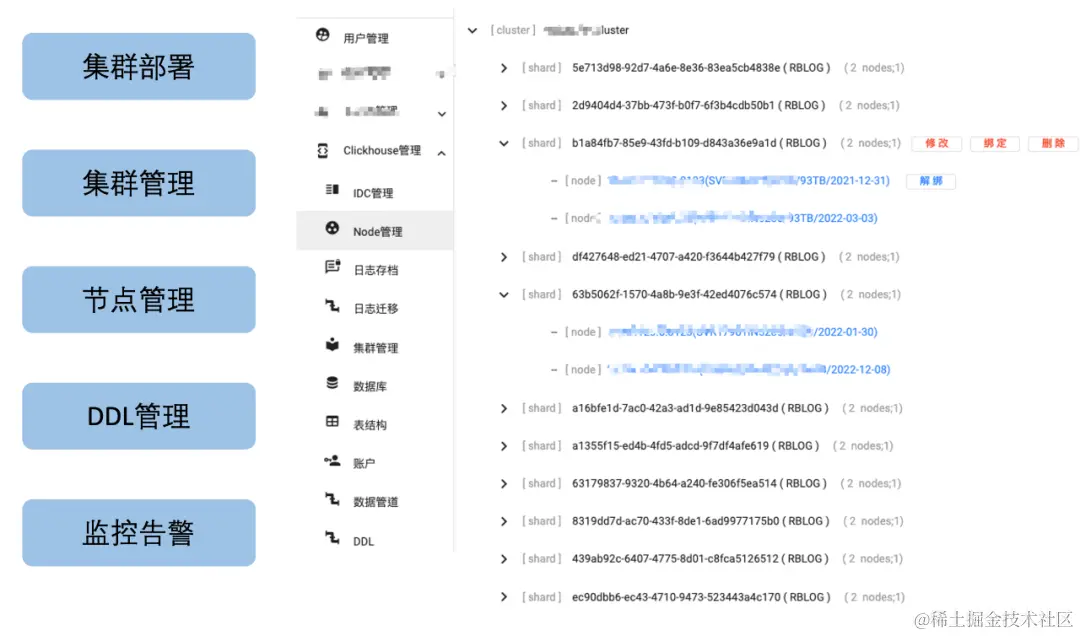Screen dimensions: 1080x636
Task: Expand shard 5e713d98 chevron
Action: pos(504,68)
